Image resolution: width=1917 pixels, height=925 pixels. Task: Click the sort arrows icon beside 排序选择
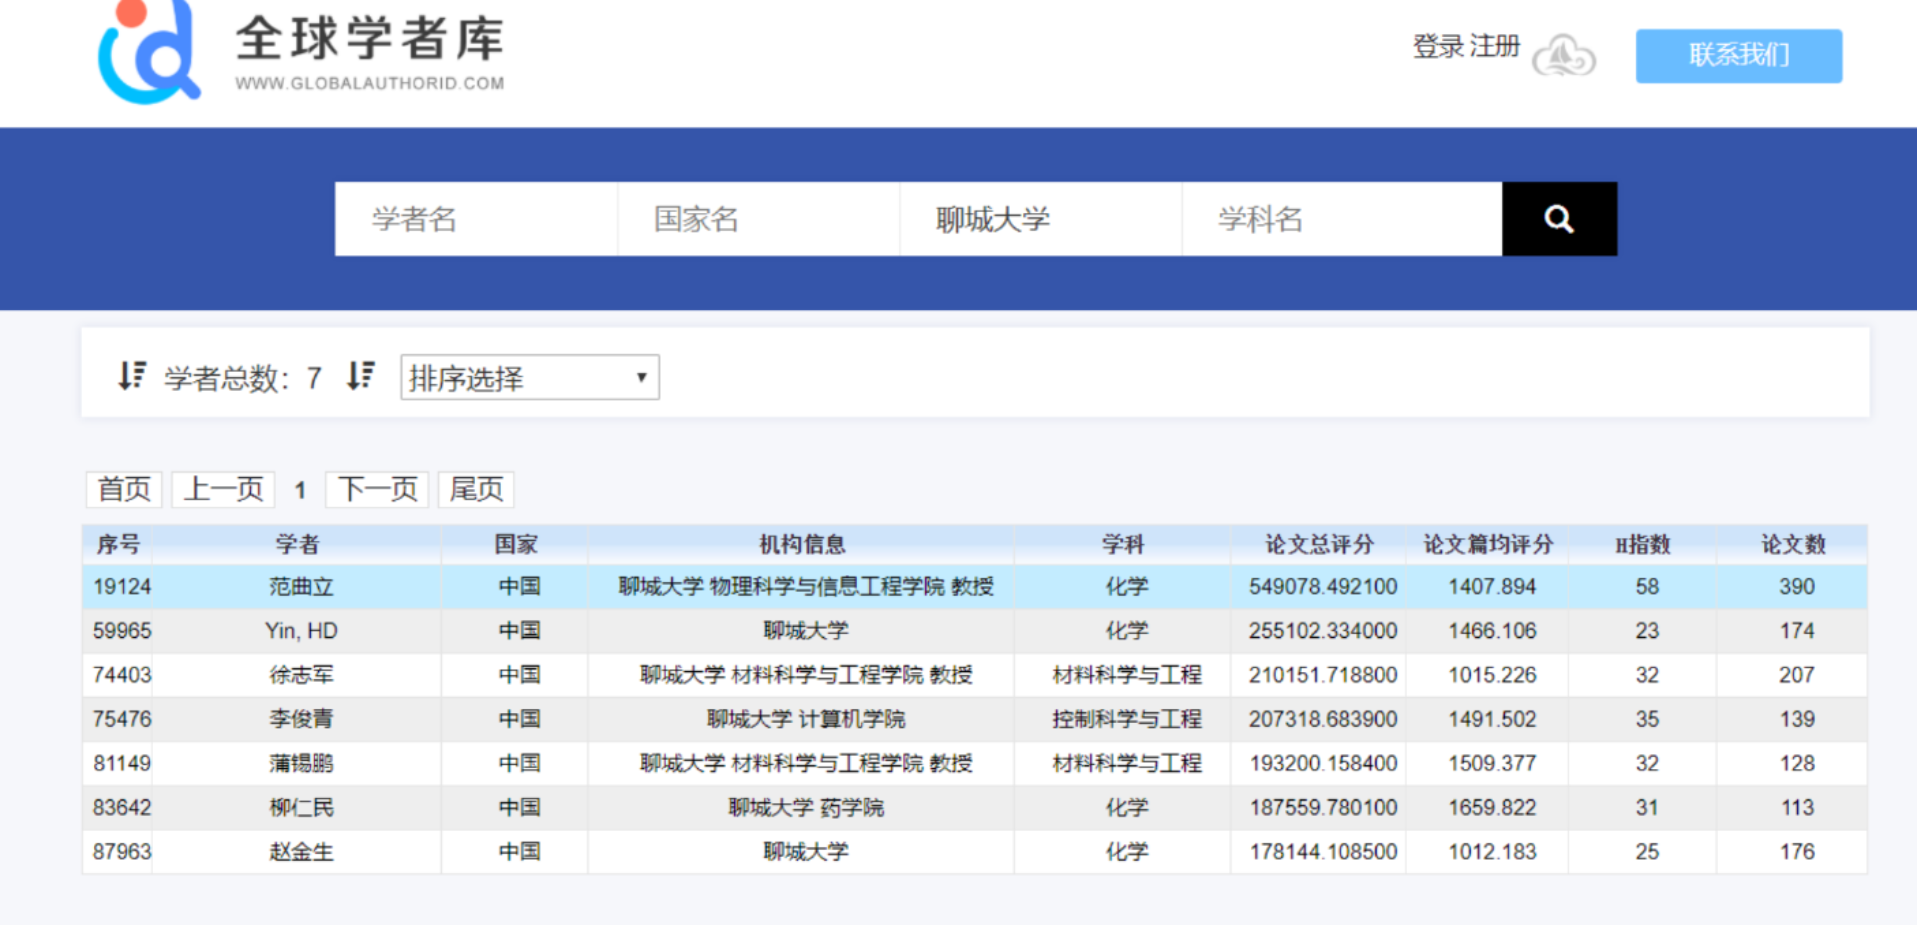360,375
